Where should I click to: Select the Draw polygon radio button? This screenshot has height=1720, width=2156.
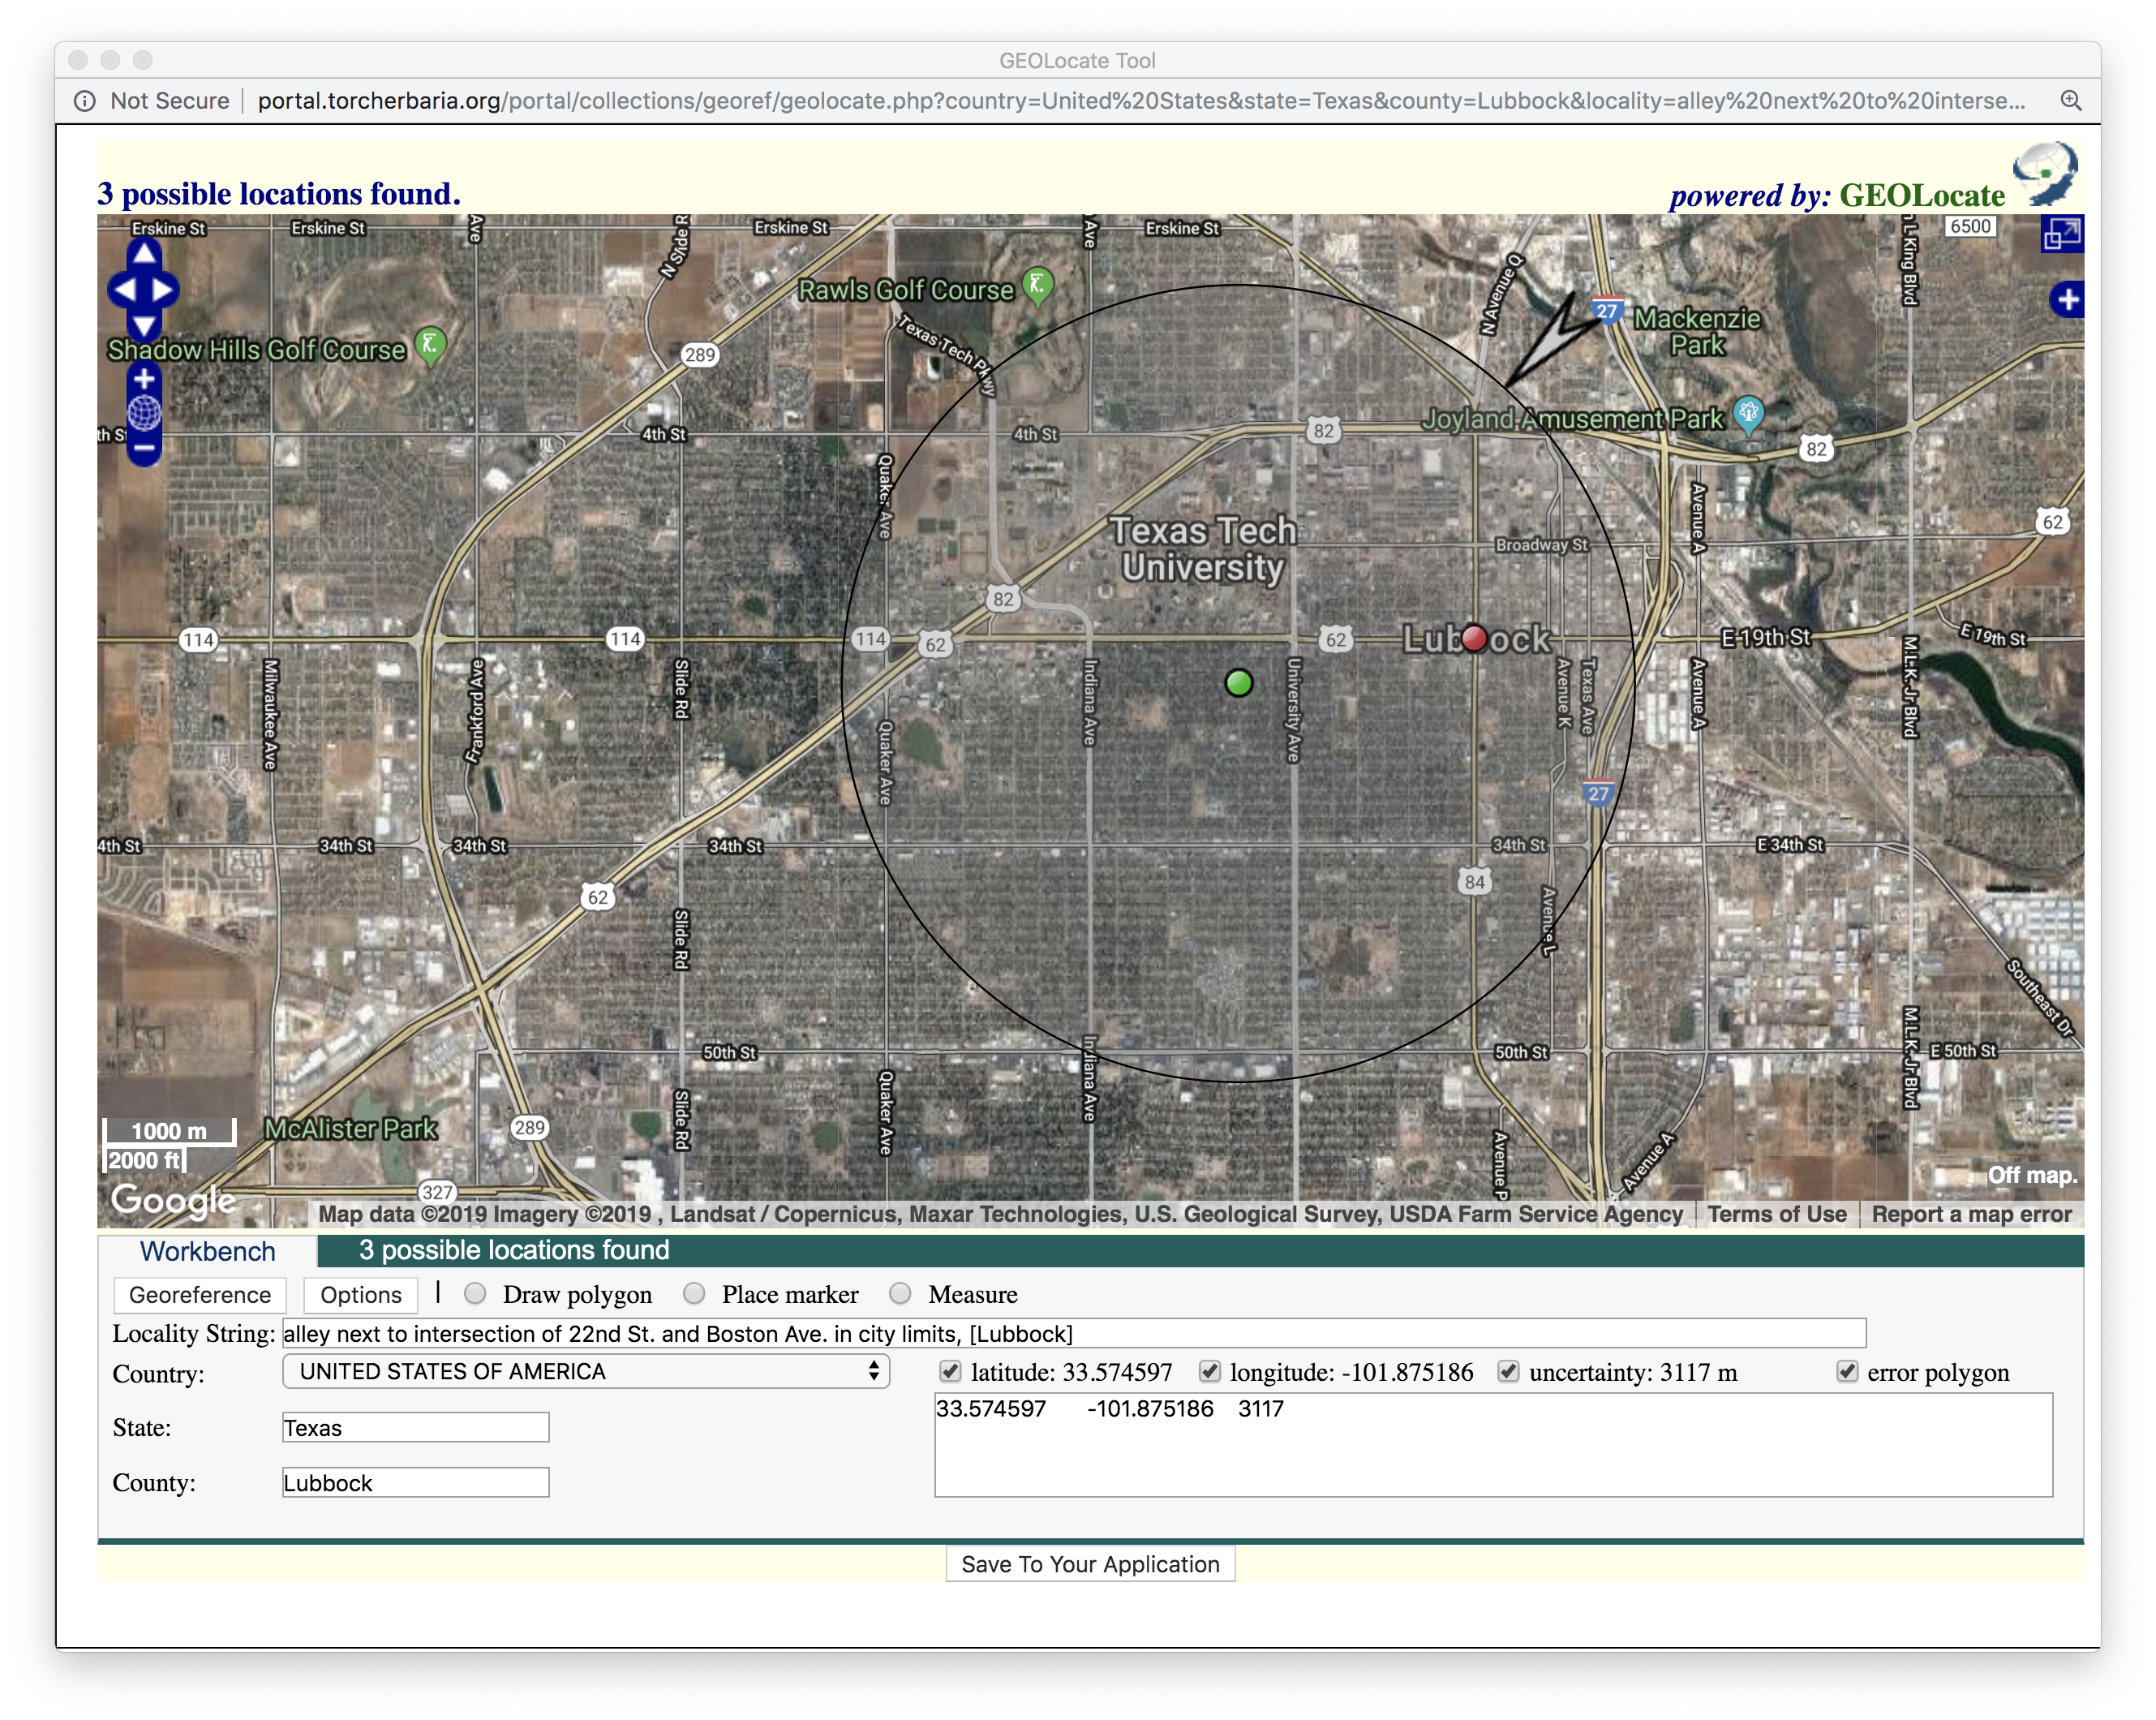(x=476, y=1294)
